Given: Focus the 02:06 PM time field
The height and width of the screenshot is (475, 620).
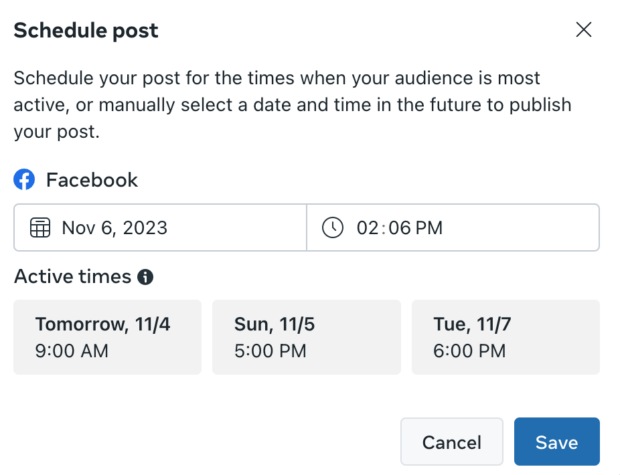Looking at the screenshot, I should point(453,227).
